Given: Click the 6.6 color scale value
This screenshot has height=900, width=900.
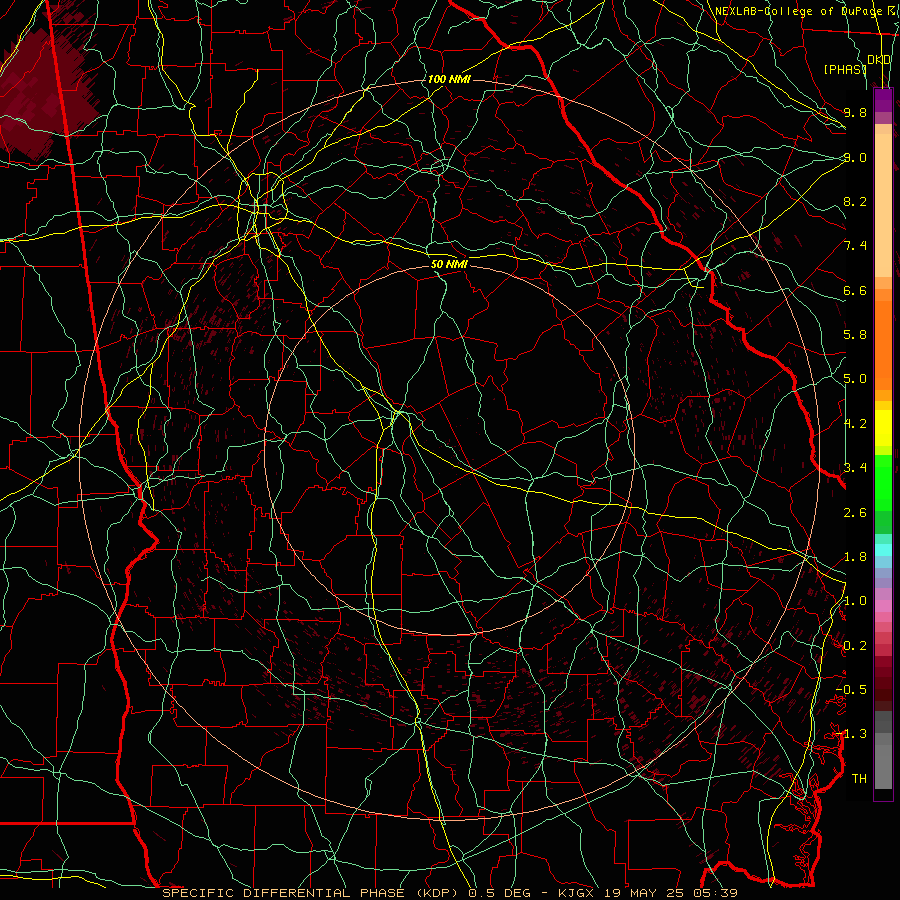Looking at the screenshot, I should tap(855, 290).
